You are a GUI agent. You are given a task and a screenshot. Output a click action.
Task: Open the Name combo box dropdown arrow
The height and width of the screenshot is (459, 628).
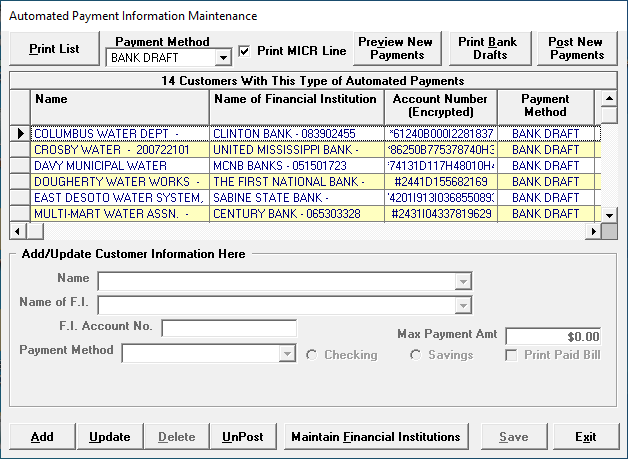[x=463, y=282]
